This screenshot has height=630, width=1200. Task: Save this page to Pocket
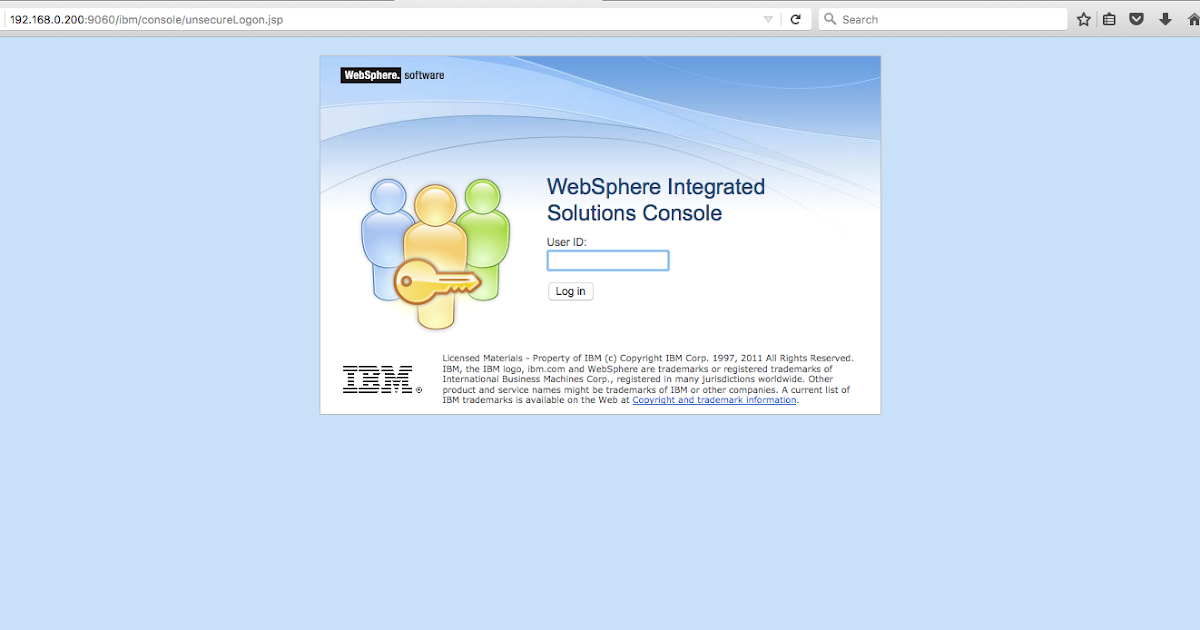(x=1137, y=18)
